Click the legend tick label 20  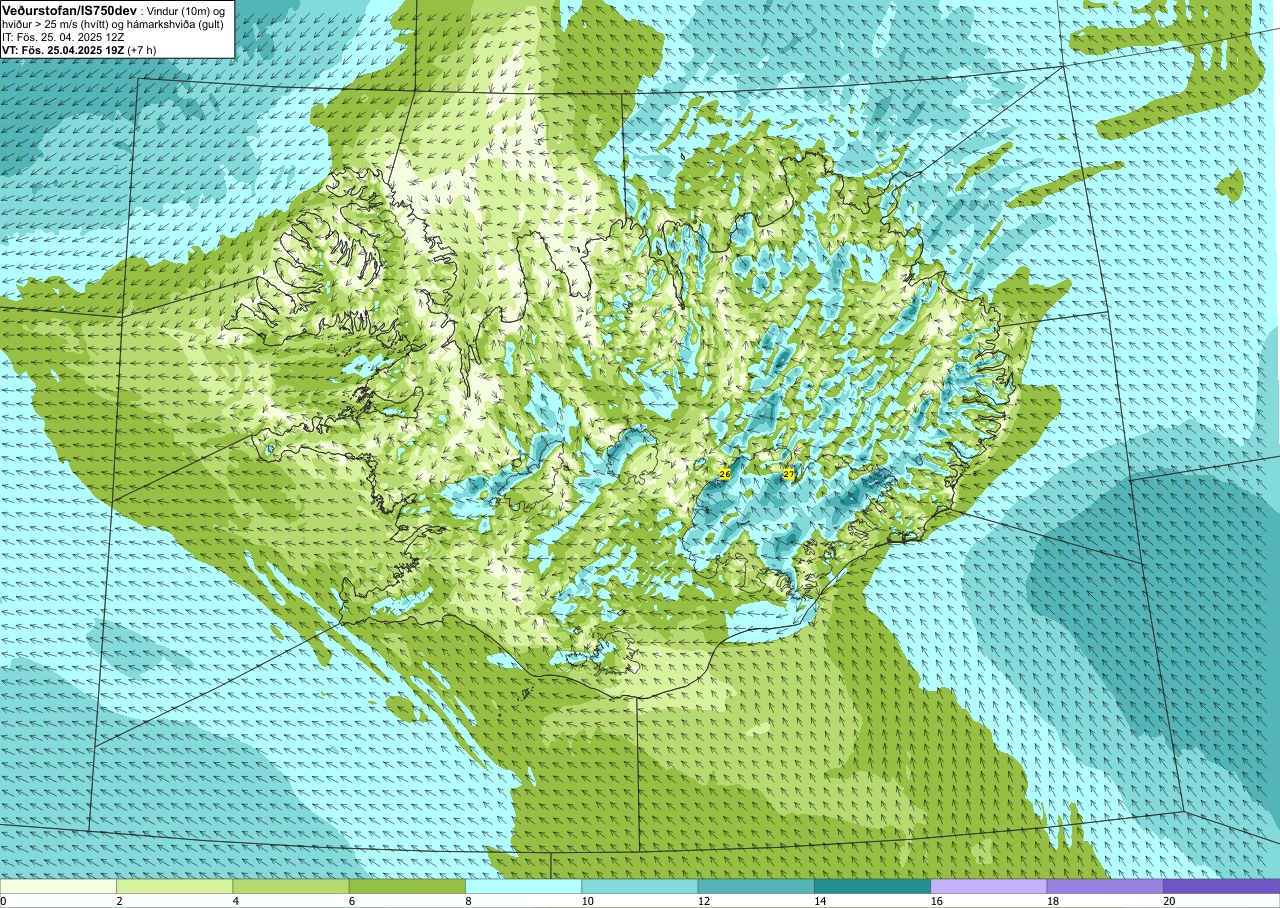[x=1169, y=901]
